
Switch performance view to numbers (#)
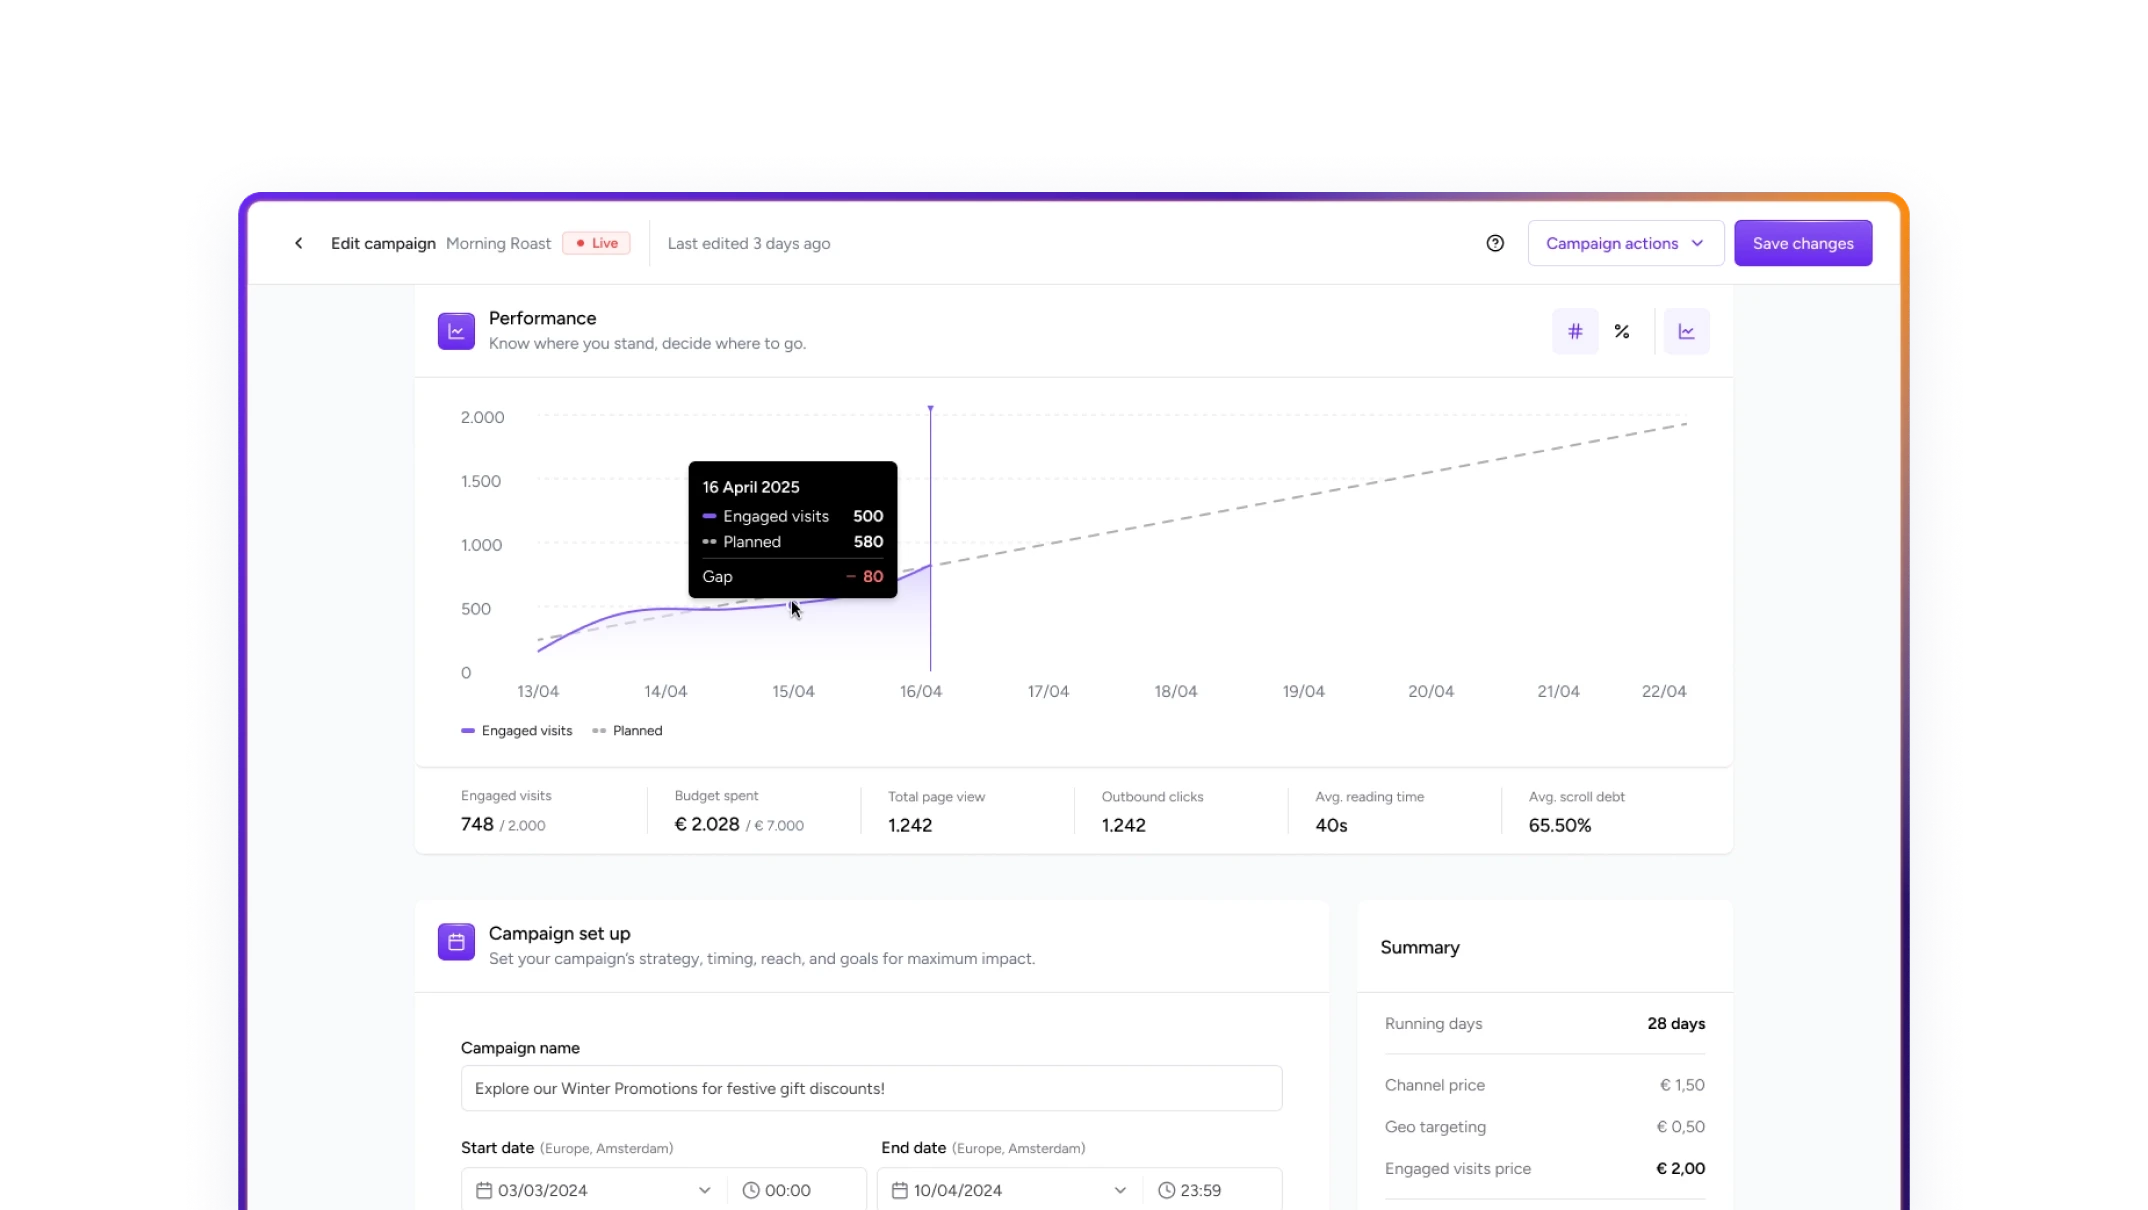tap(1574, 331)
